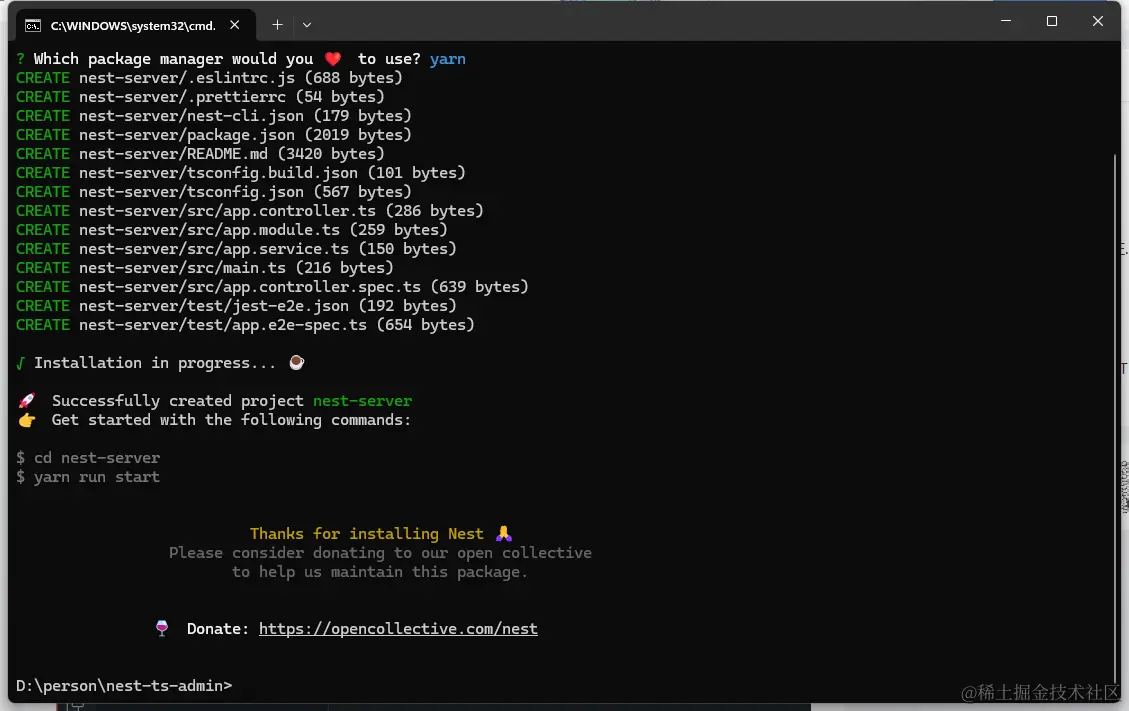Click the app.e2e-spec.ts CREATE line
This screenshot has width=1129, height=711.
coord(245,325)
